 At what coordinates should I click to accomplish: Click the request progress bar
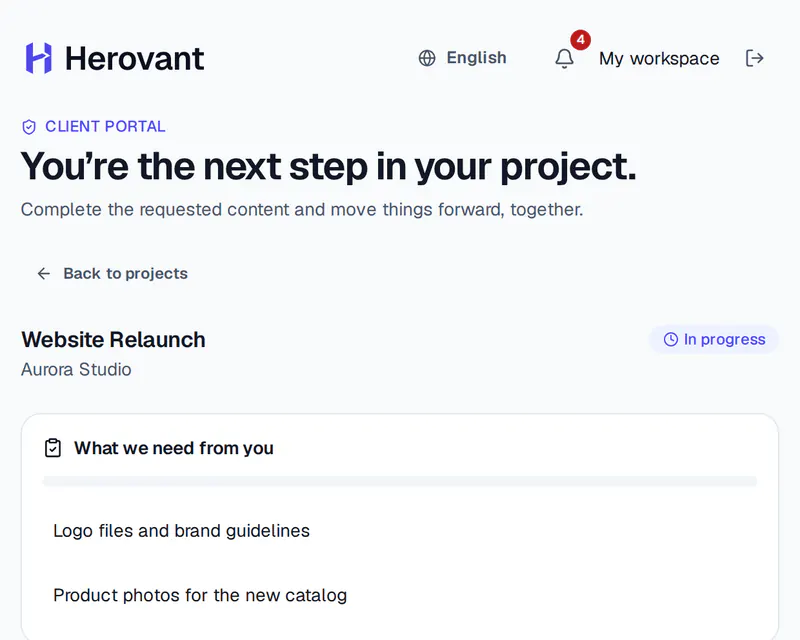[x=400, y=481]
